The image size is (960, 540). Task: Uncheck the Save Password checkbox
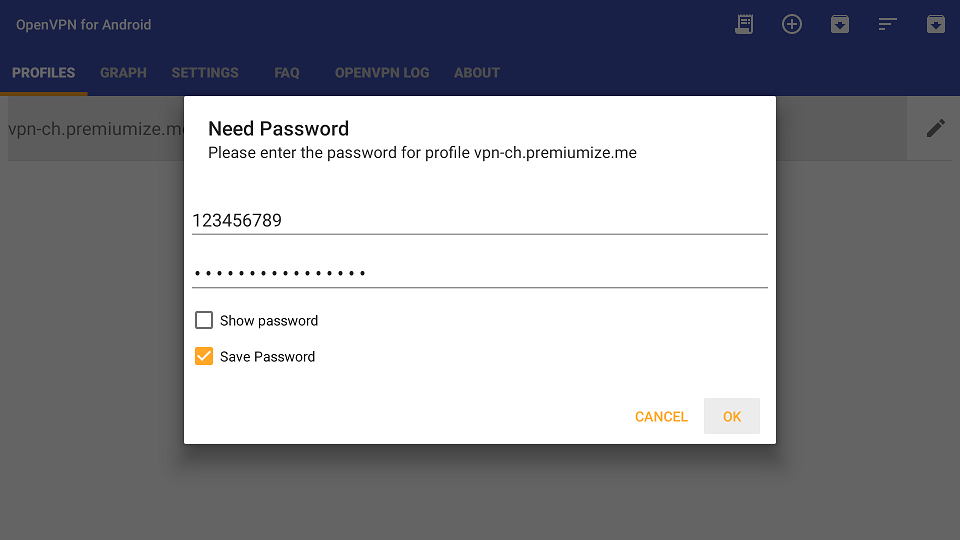(x=204, y=356)
